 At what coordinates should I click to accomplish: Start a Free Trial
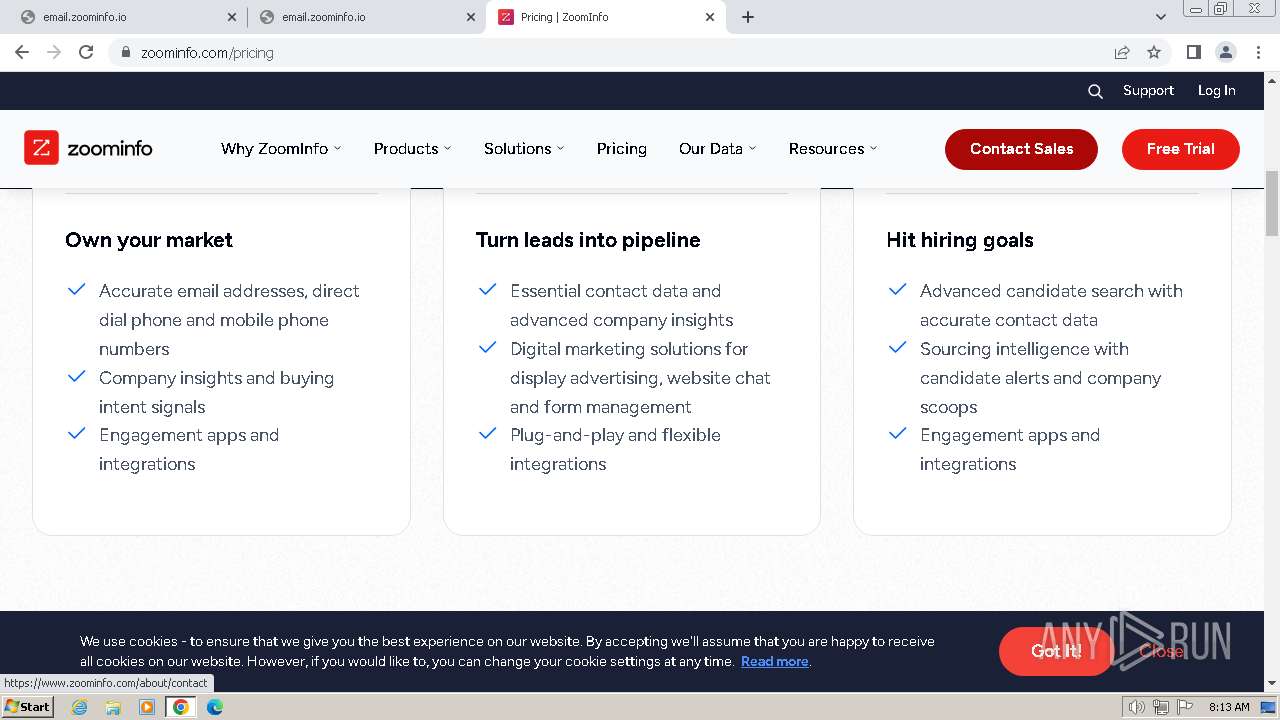click(x=1180, y=149)
